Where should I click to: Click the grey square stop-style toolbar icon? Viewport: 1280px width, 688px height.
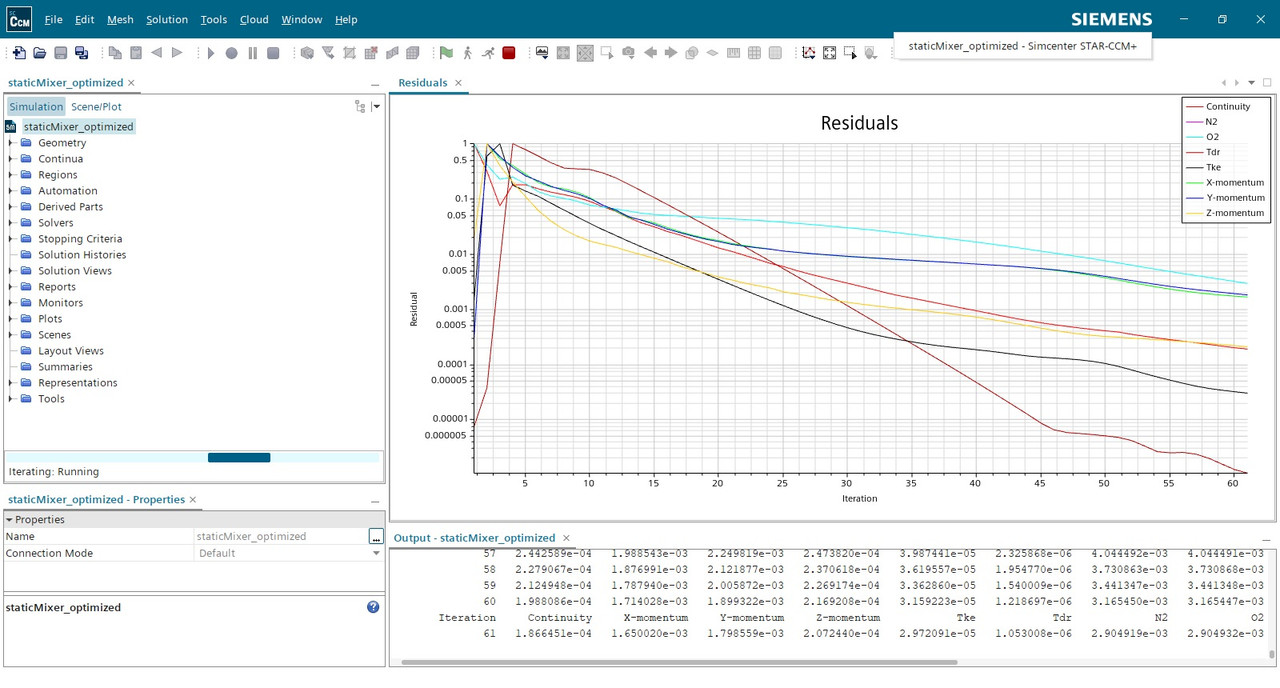point(273,53)
